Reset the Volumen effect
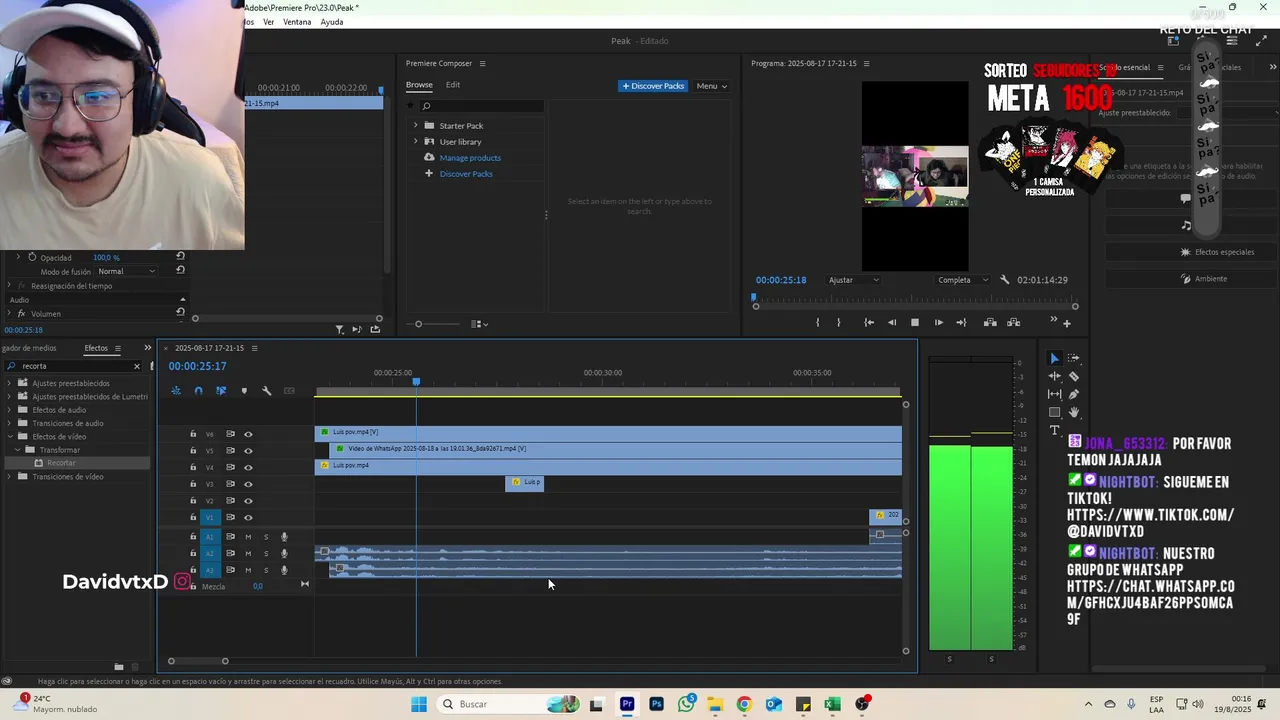The image size is (1280, 720). coord(180,313)
